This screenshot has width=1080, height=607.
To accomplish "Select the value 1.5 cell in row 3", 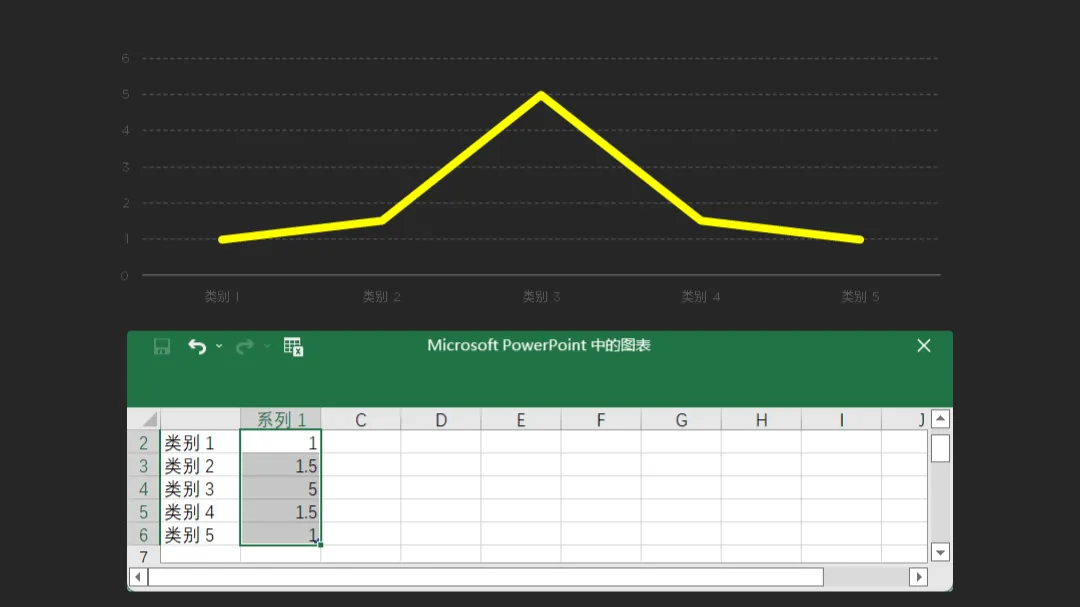I will [280, 465].
